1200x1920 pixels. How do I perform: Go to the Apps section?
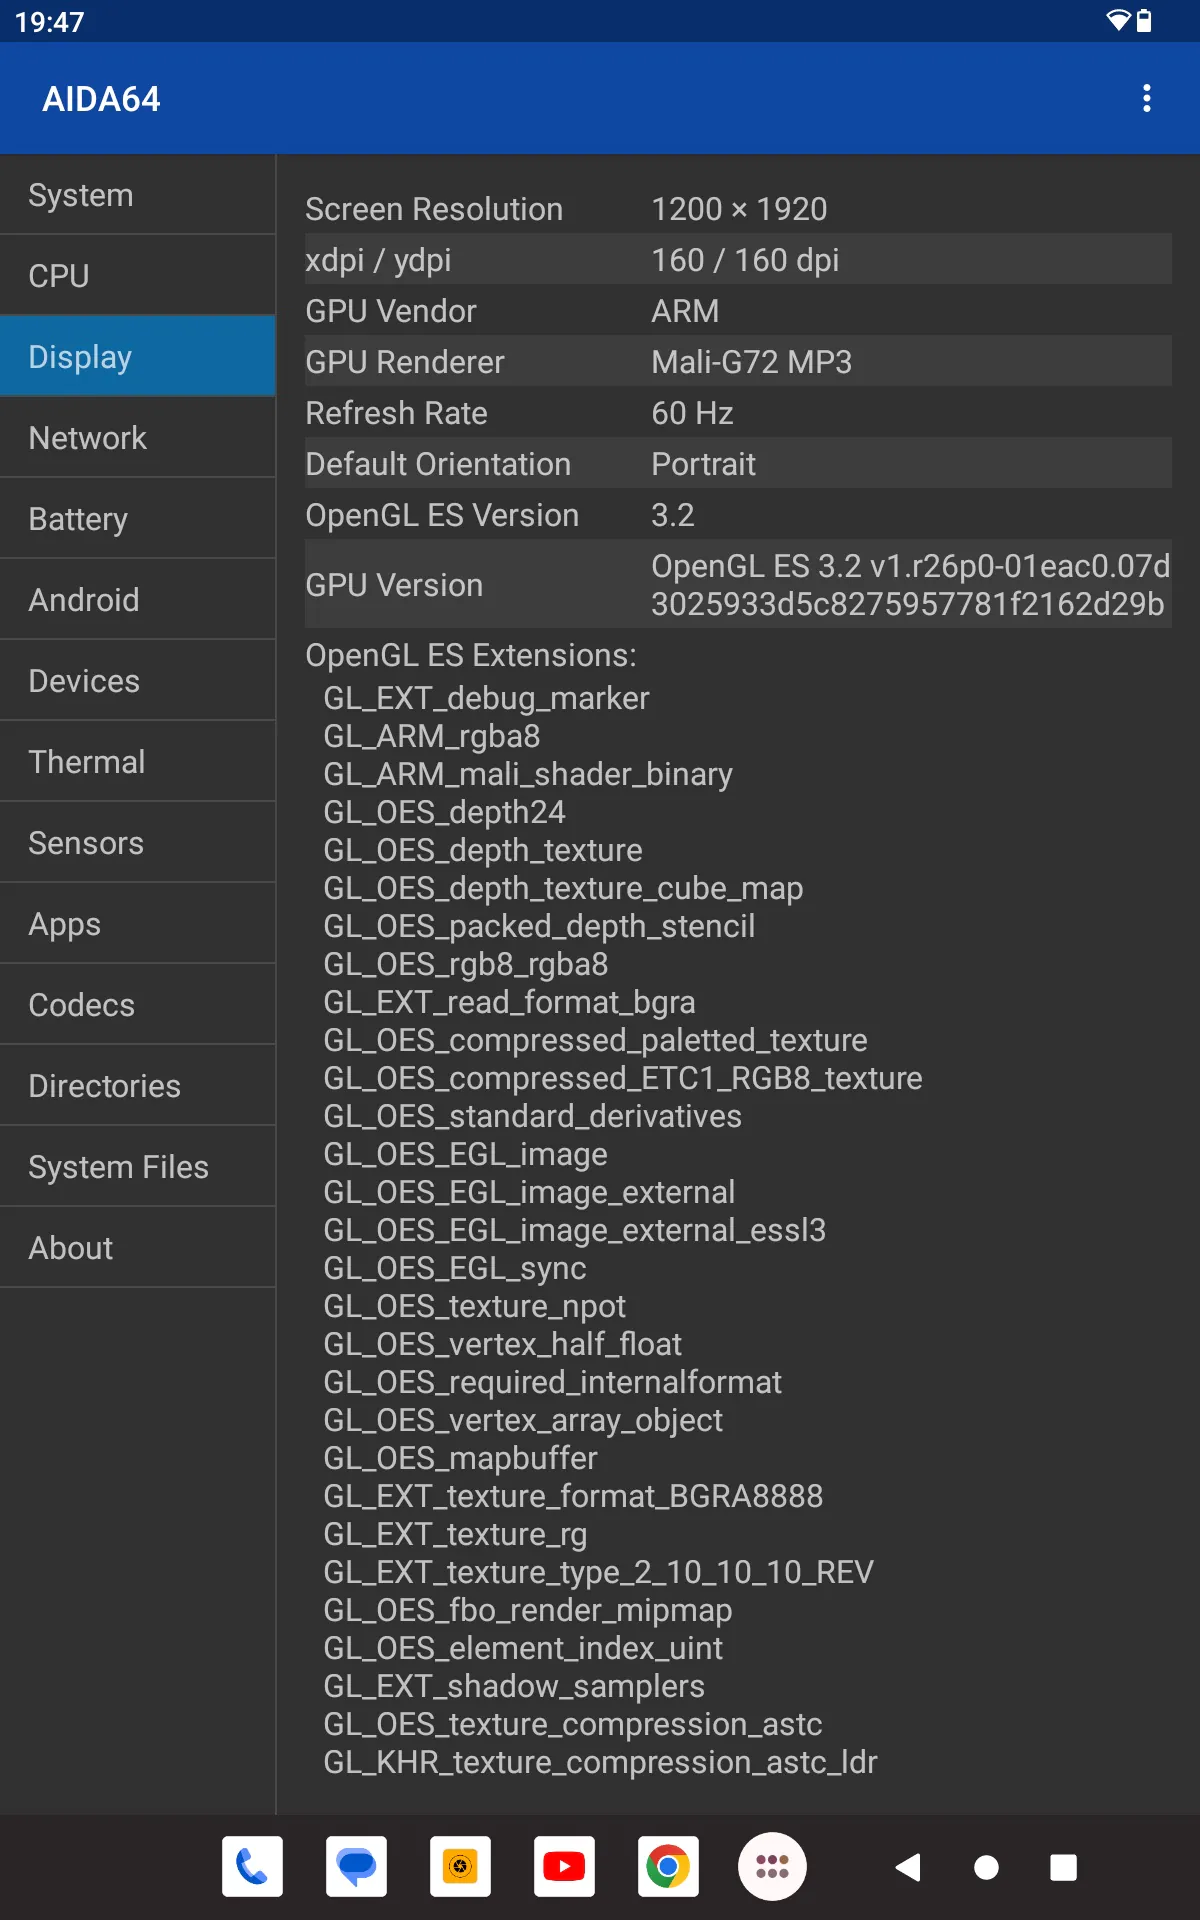coord(138,924)
